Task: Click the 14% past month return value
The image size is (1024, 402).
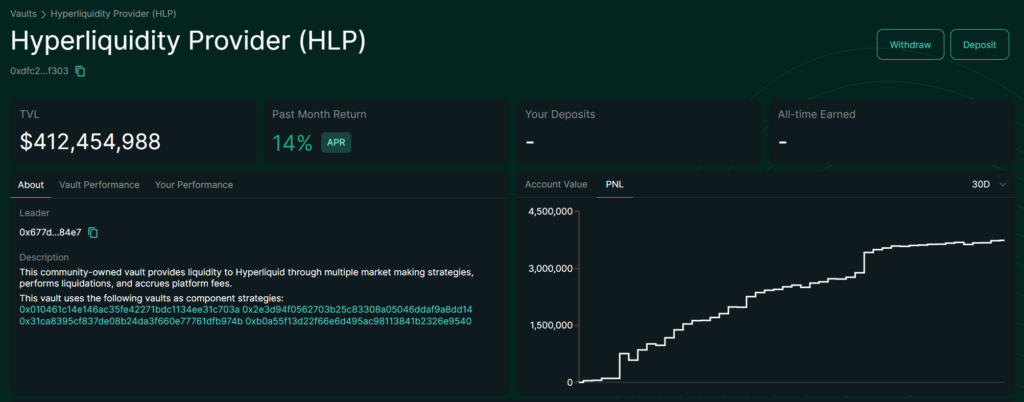Action: tap(293, 142)
